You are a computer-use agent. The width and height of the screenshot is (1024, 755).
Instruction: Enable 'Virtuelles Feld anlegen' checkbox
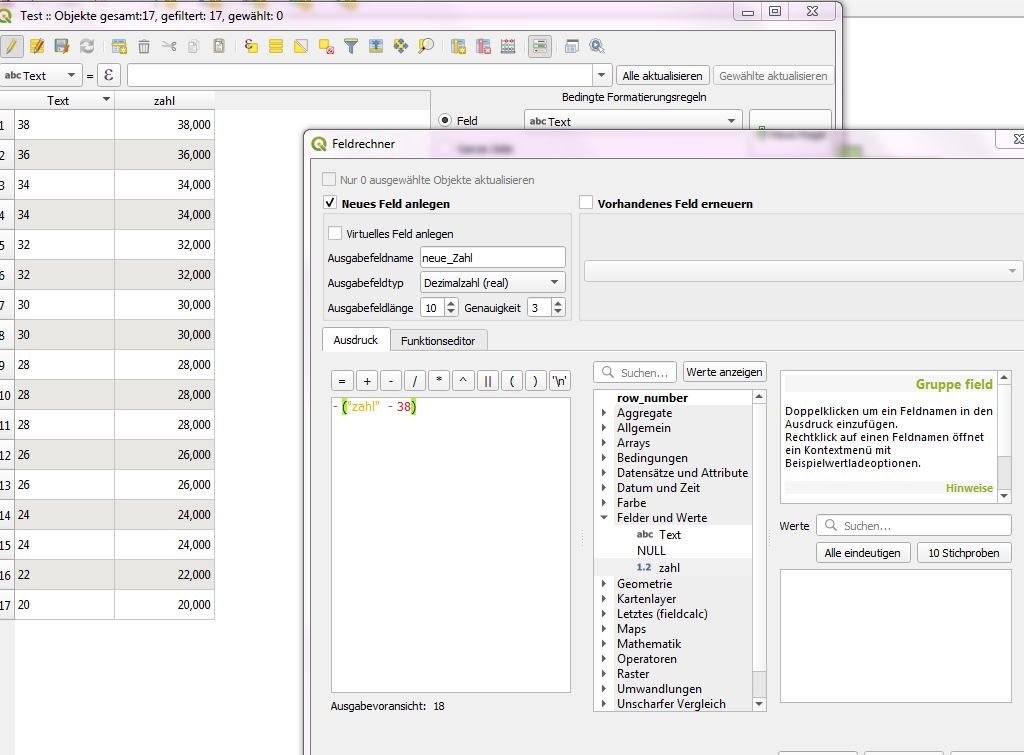click(x=336, y=233)
